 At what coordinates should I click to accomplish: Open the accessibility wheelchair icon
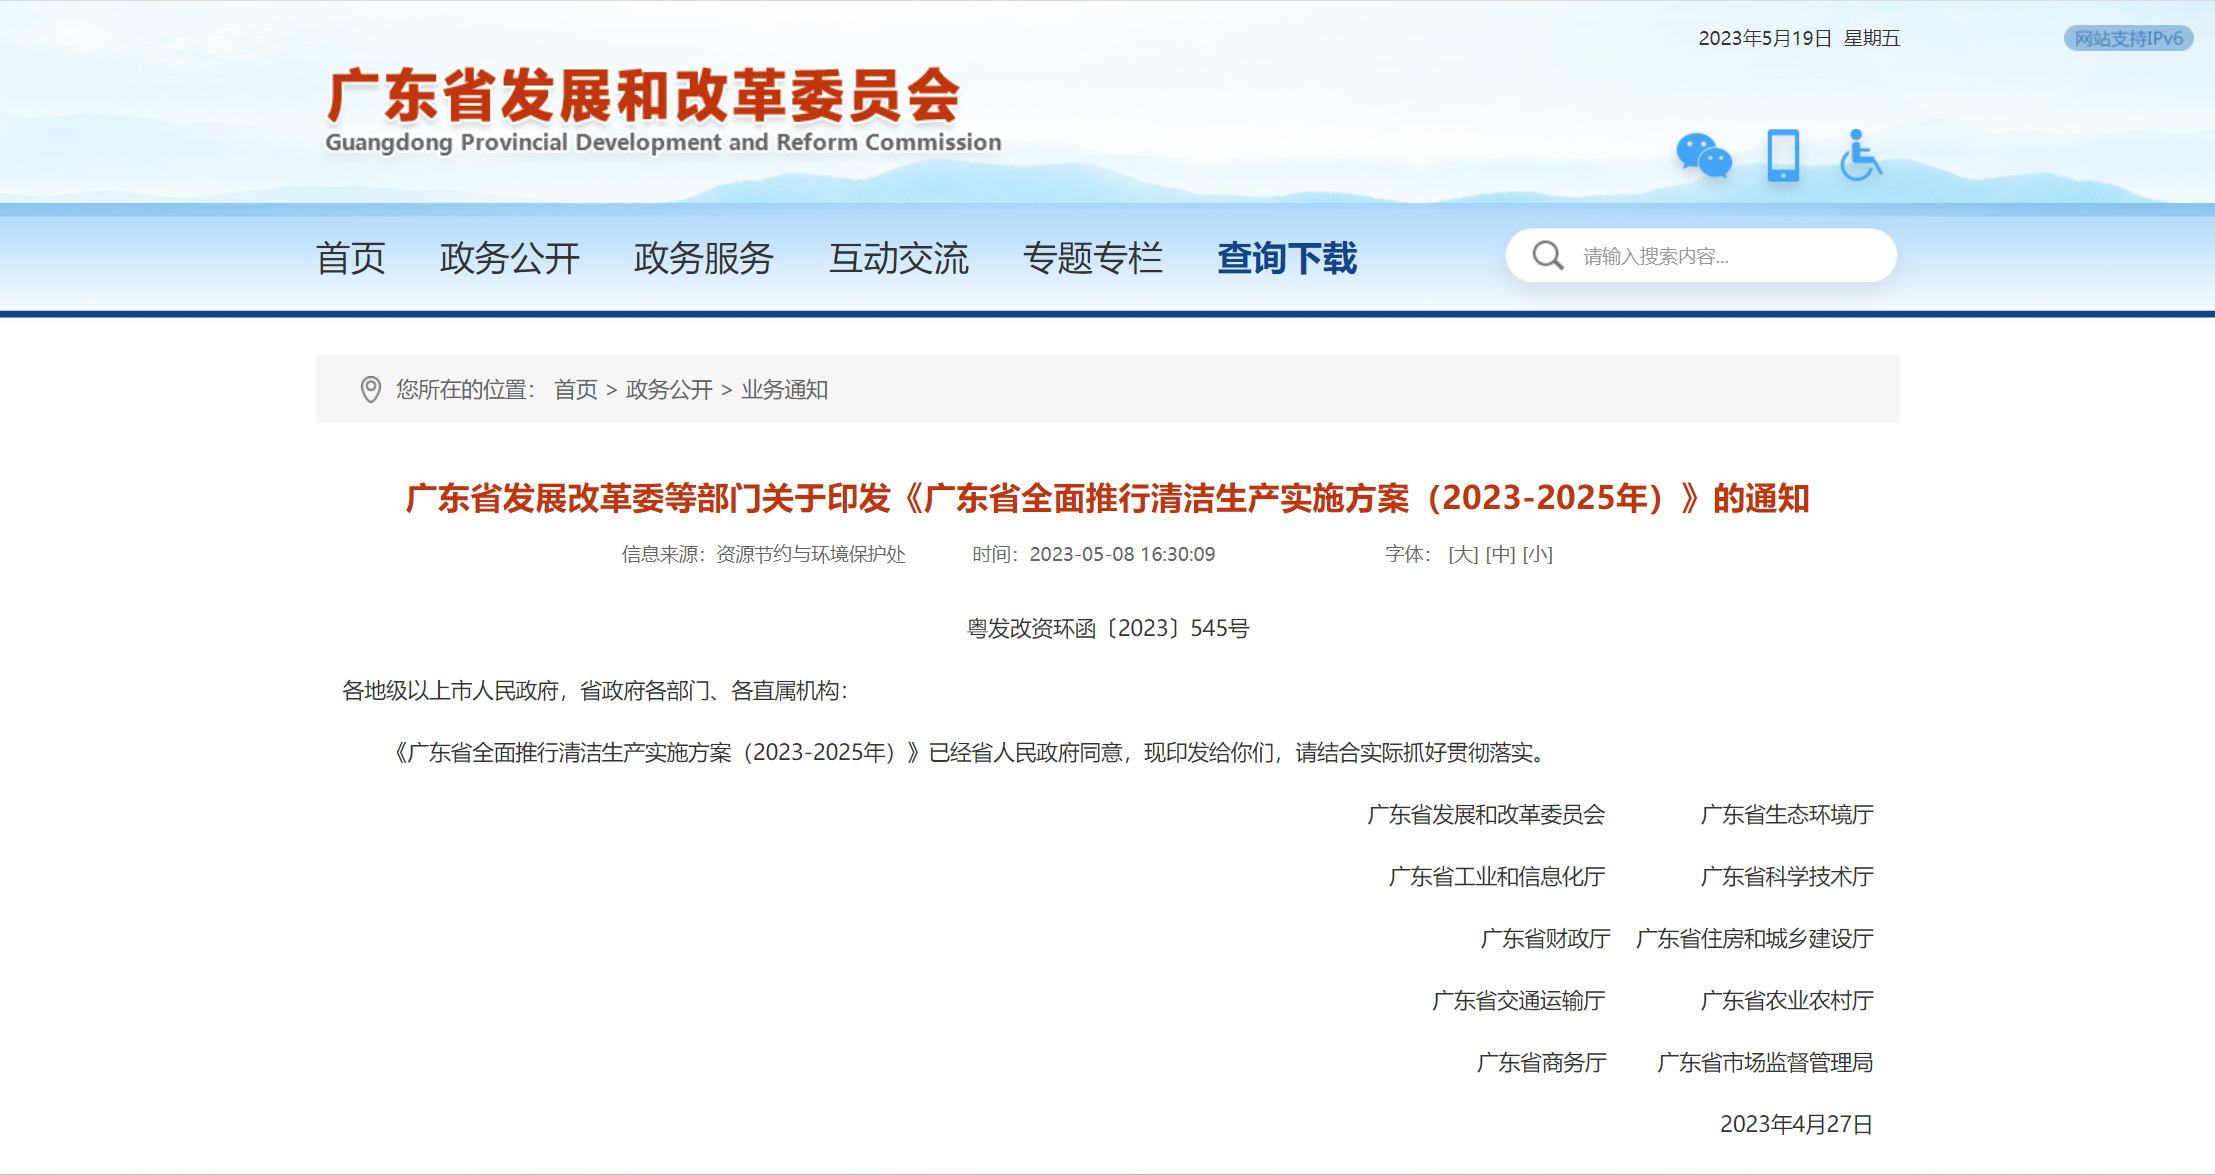coord(1861,156)
